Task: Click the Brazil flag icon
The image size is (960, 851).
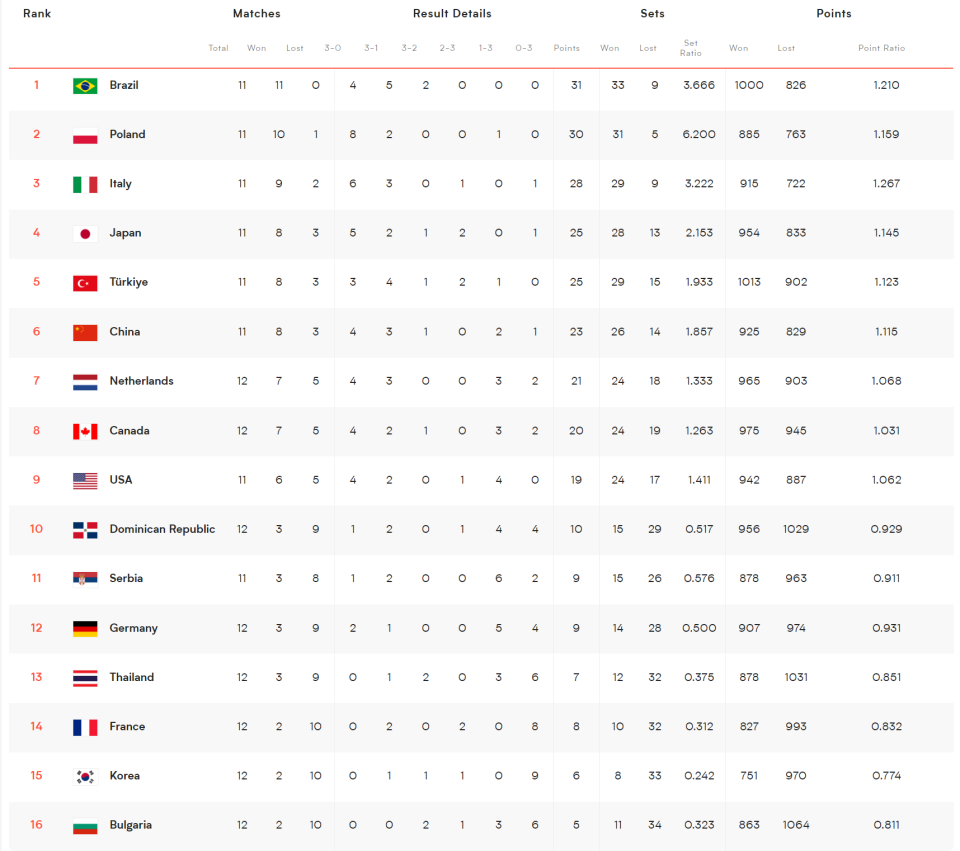Action: [x=85, y=86]
